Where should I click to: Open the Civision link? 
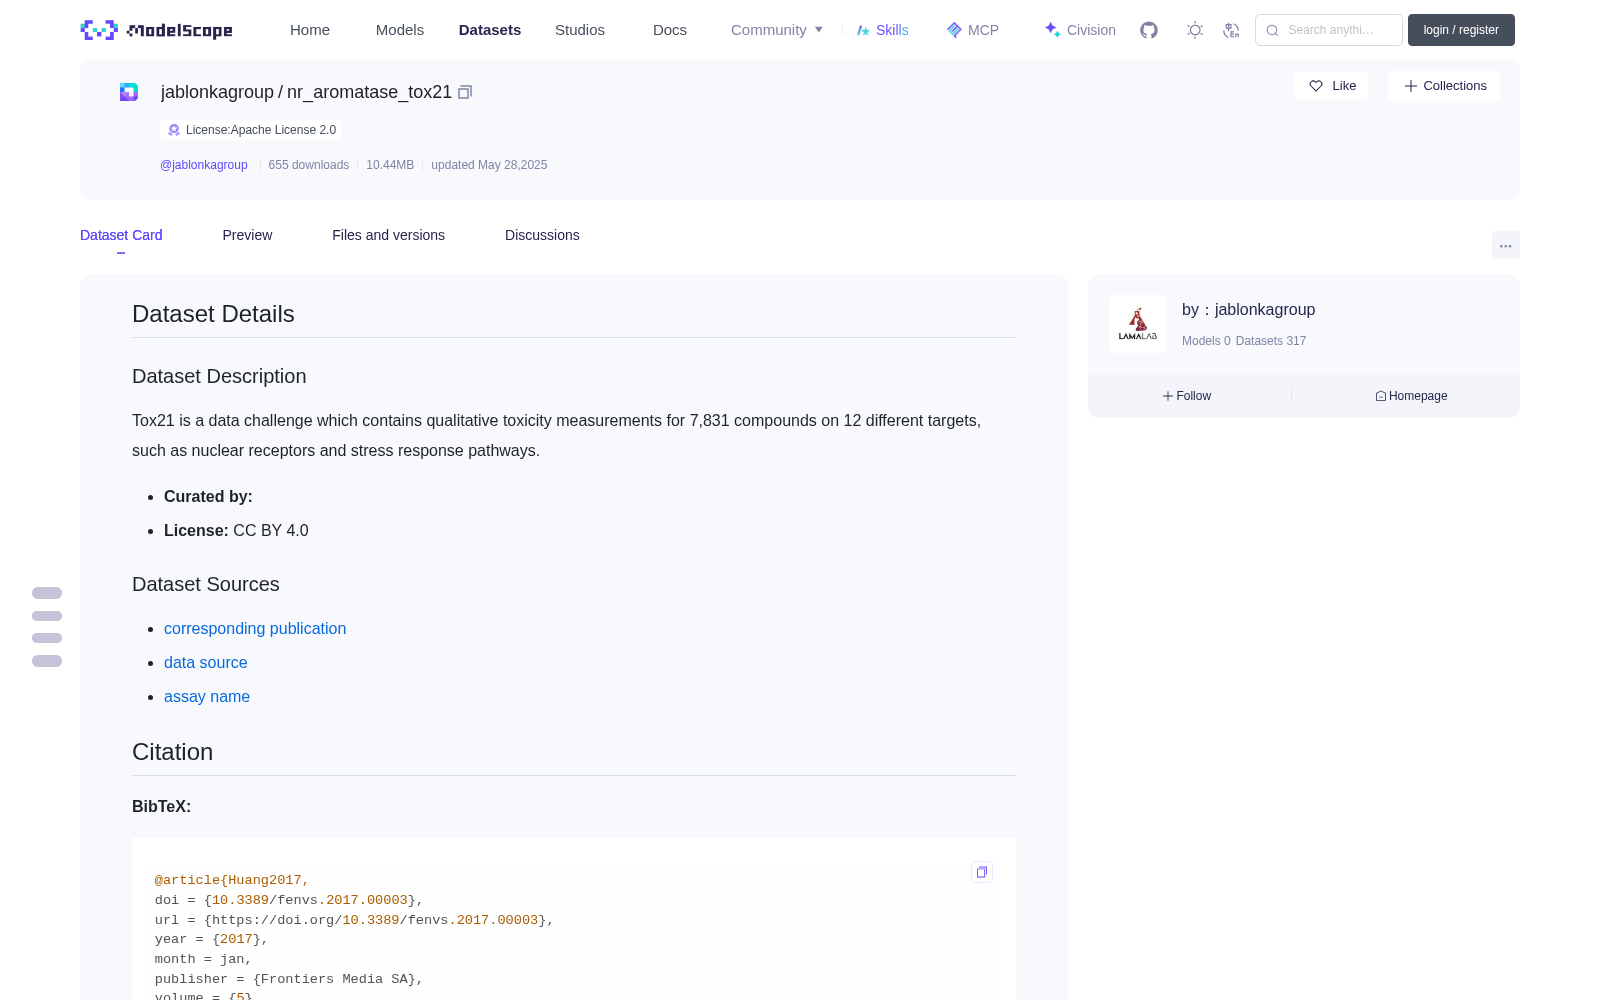click(x=1080, y=30)
